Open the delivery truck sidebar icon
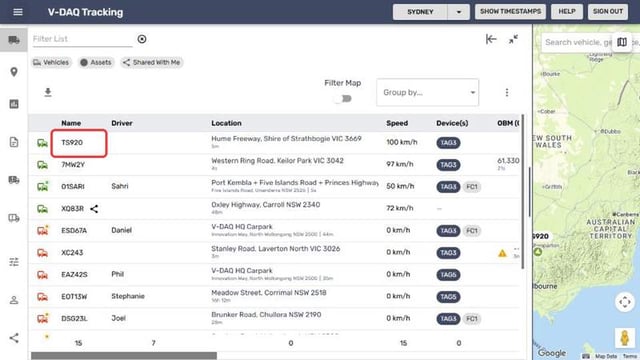Viewport: 640px width, 360px height. click(x=14, y=180)
